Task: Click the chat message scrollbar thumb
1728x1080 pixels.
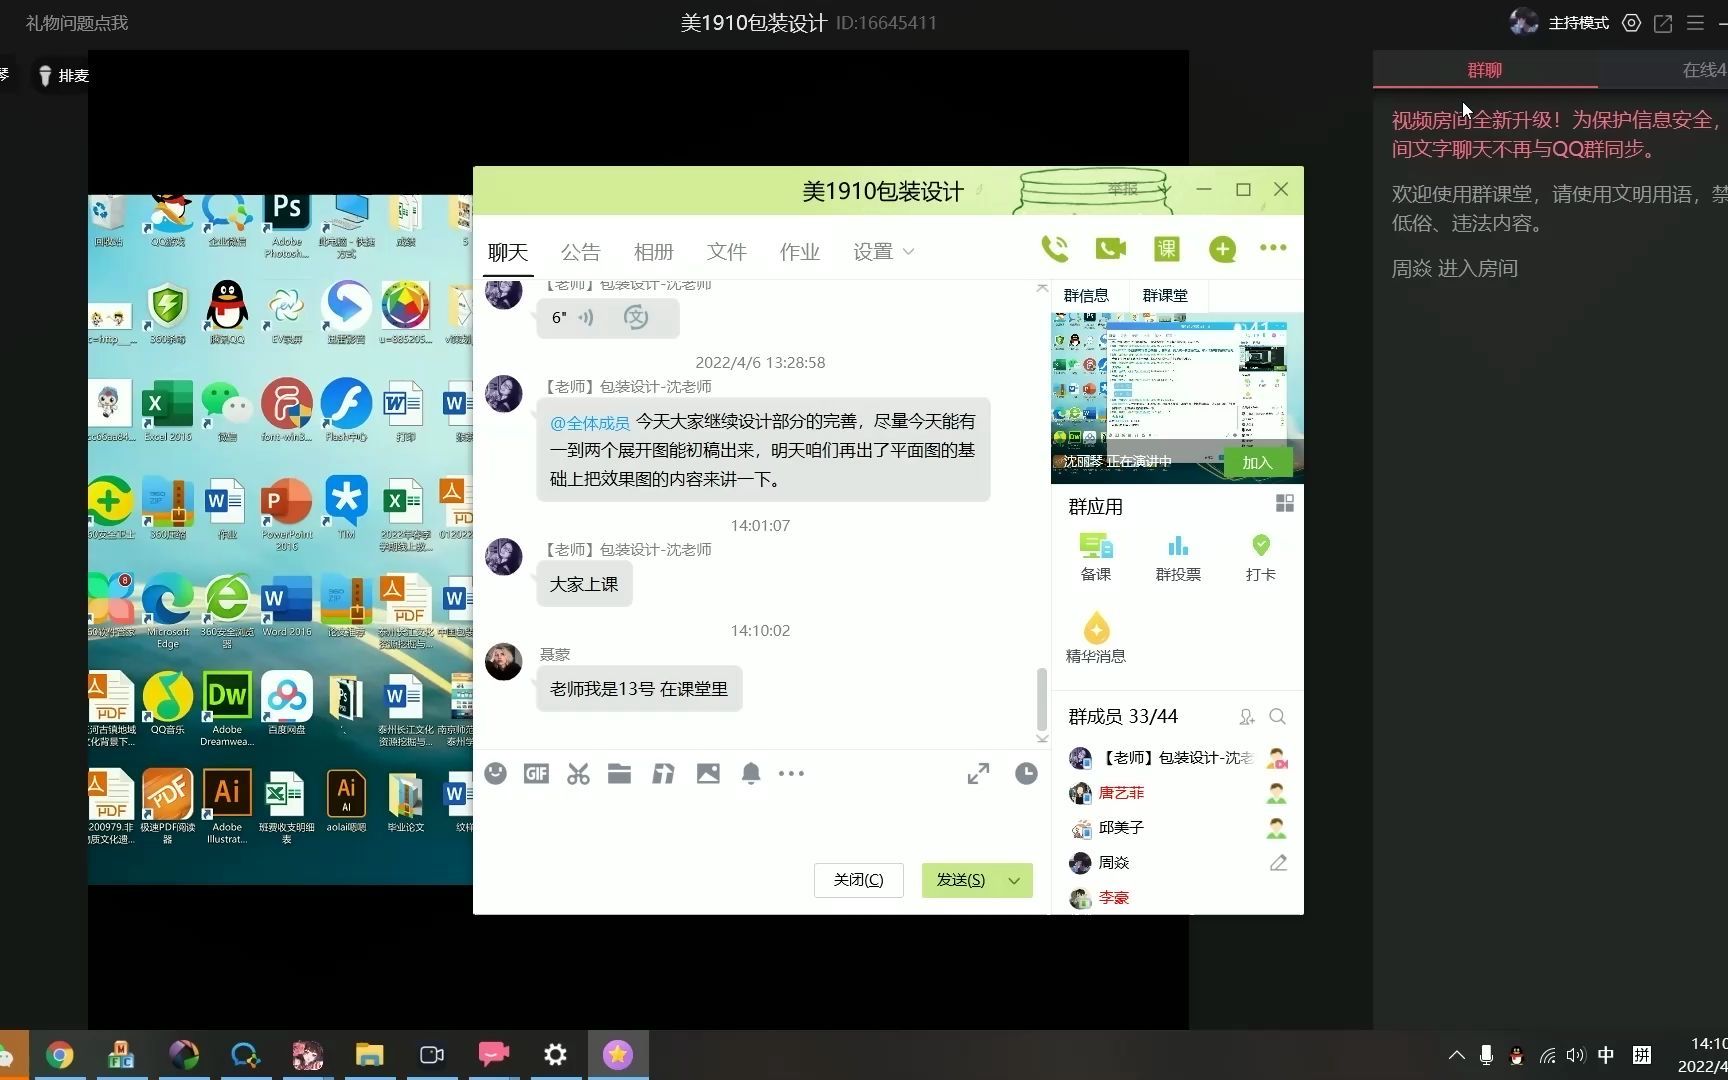Action: [x=1042, y=698]
